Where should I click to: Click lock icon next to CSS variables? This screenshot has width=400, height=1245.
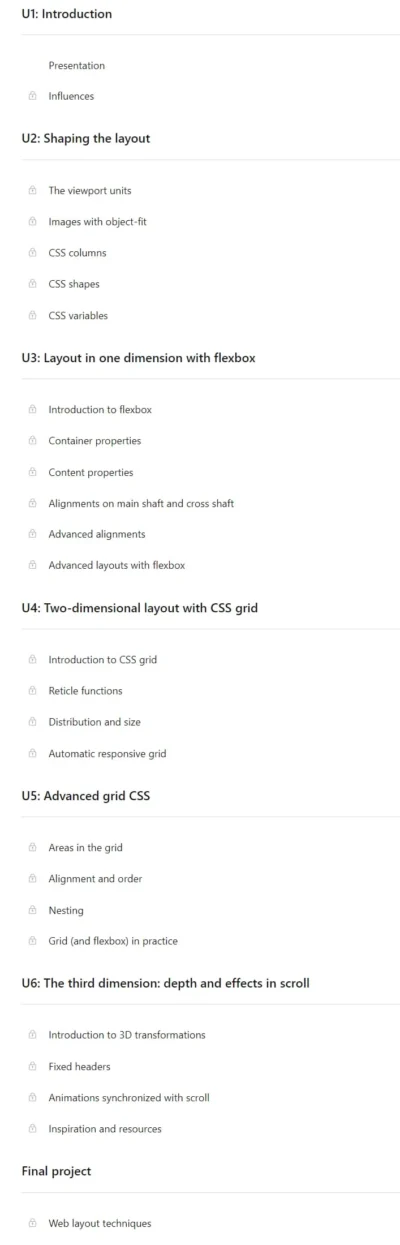pyautogui.click(x=32, y=316)
